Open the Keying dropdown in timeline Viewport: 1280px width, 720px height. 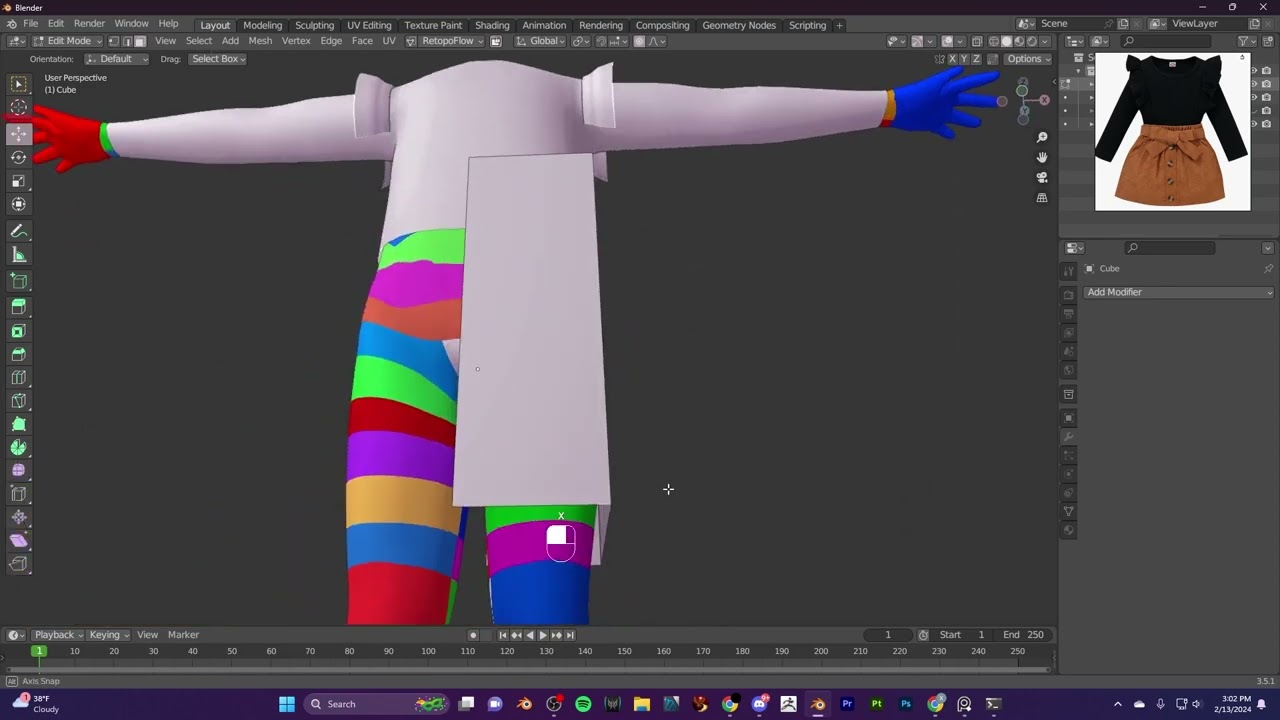tap(109, 635)
